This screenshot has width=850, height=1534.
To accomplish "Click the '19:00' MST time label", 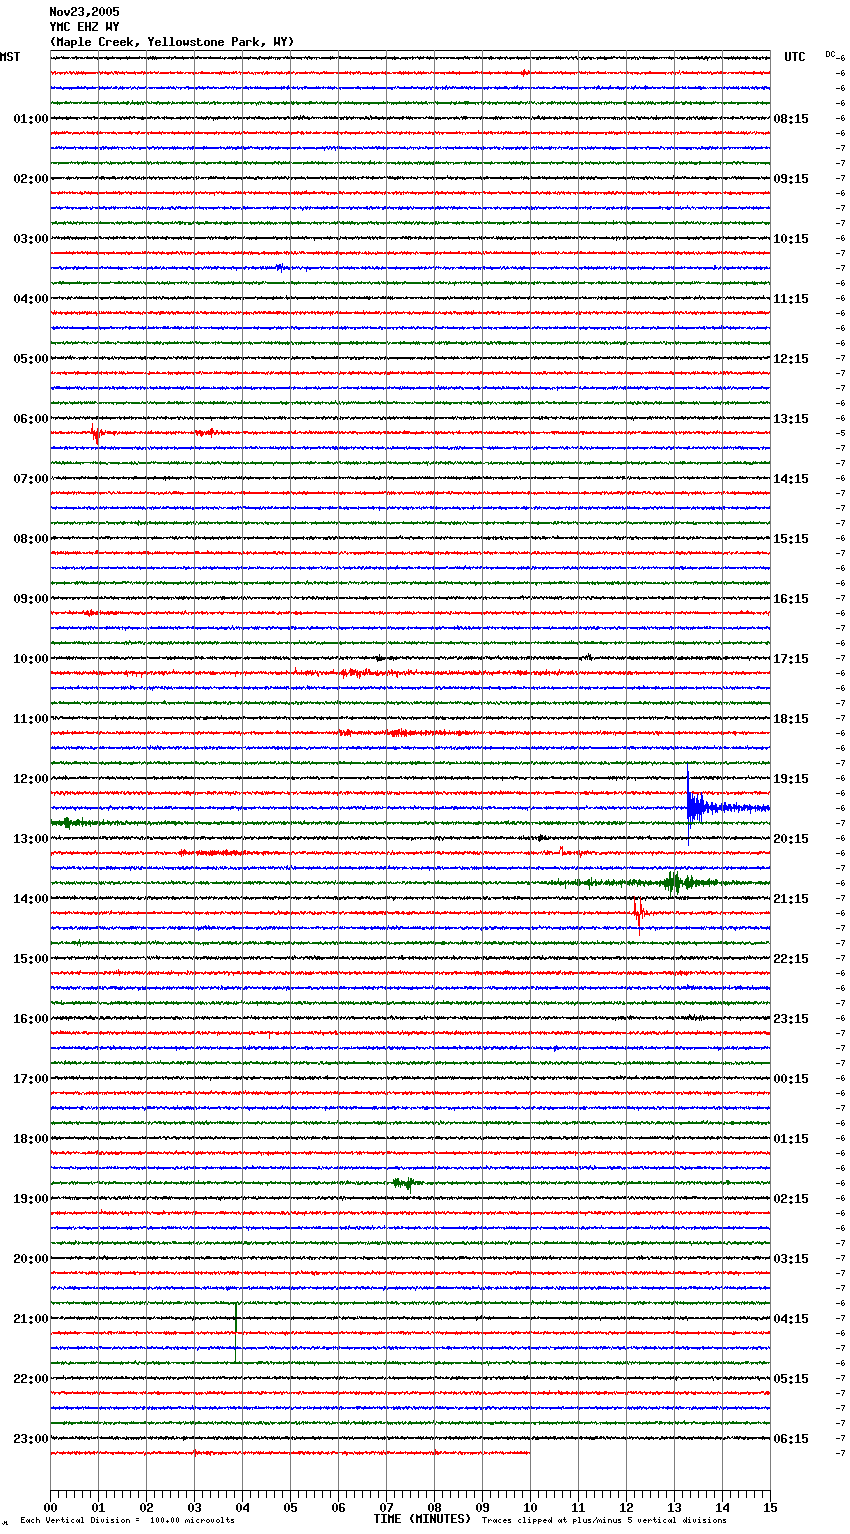I will pyautogui.click(x=31, y=1199).
